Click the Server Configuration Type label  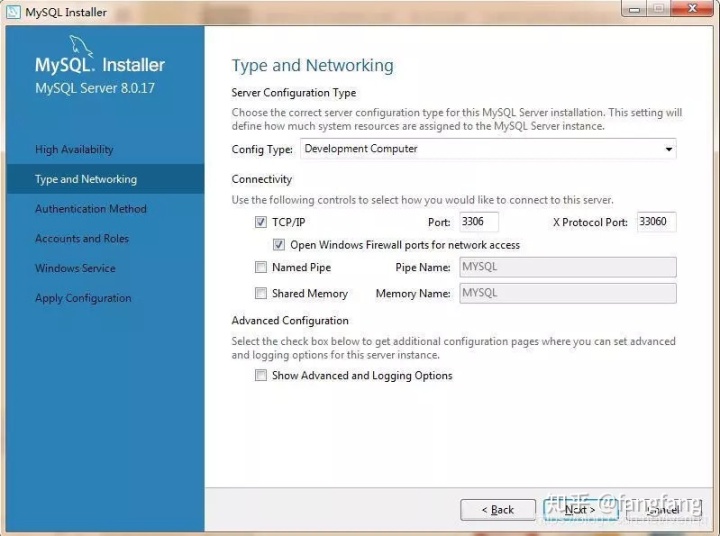point(294,93)
